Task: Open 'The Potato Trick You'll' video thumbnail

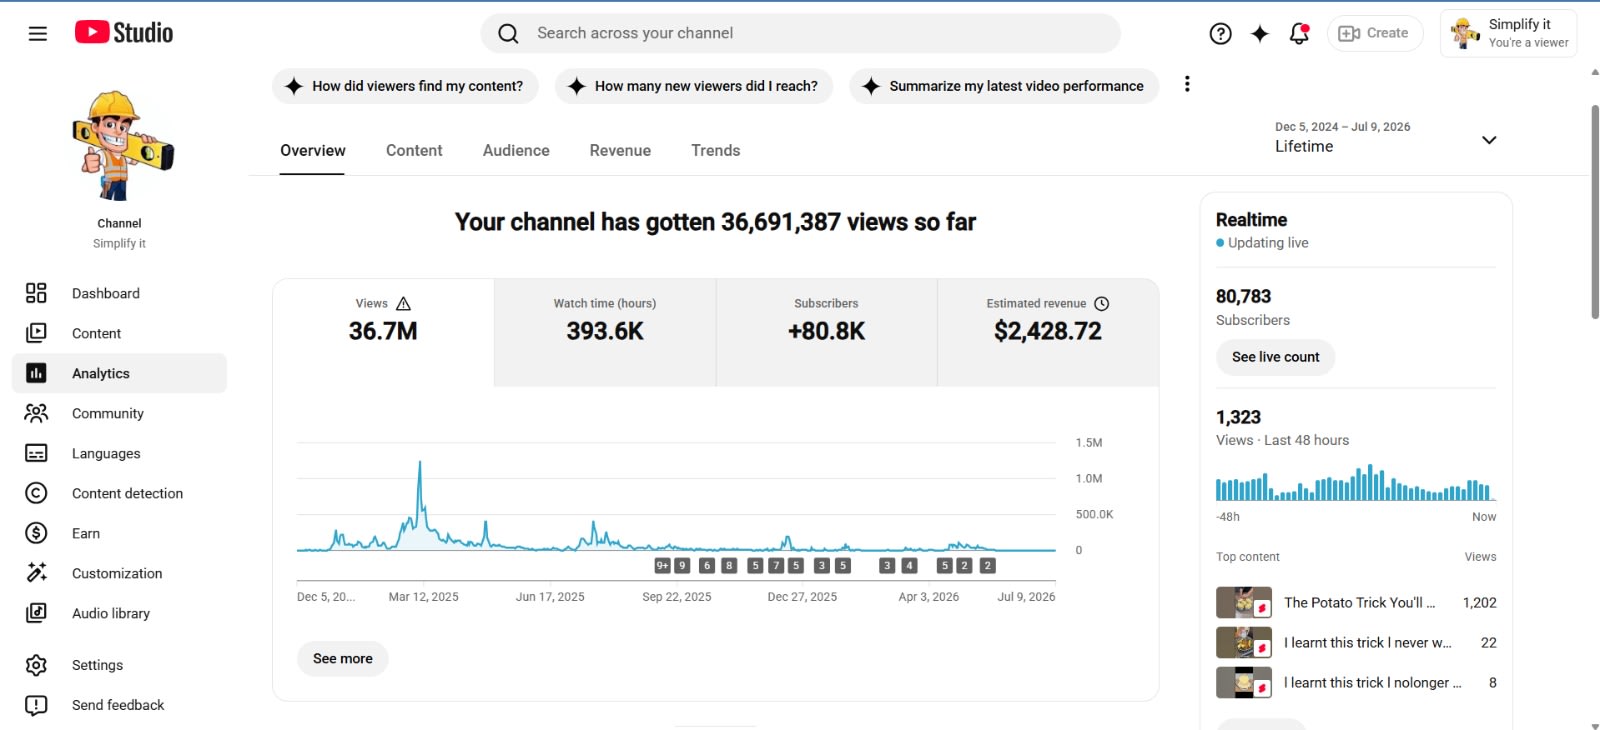Action: click(x=1244, y=603)
